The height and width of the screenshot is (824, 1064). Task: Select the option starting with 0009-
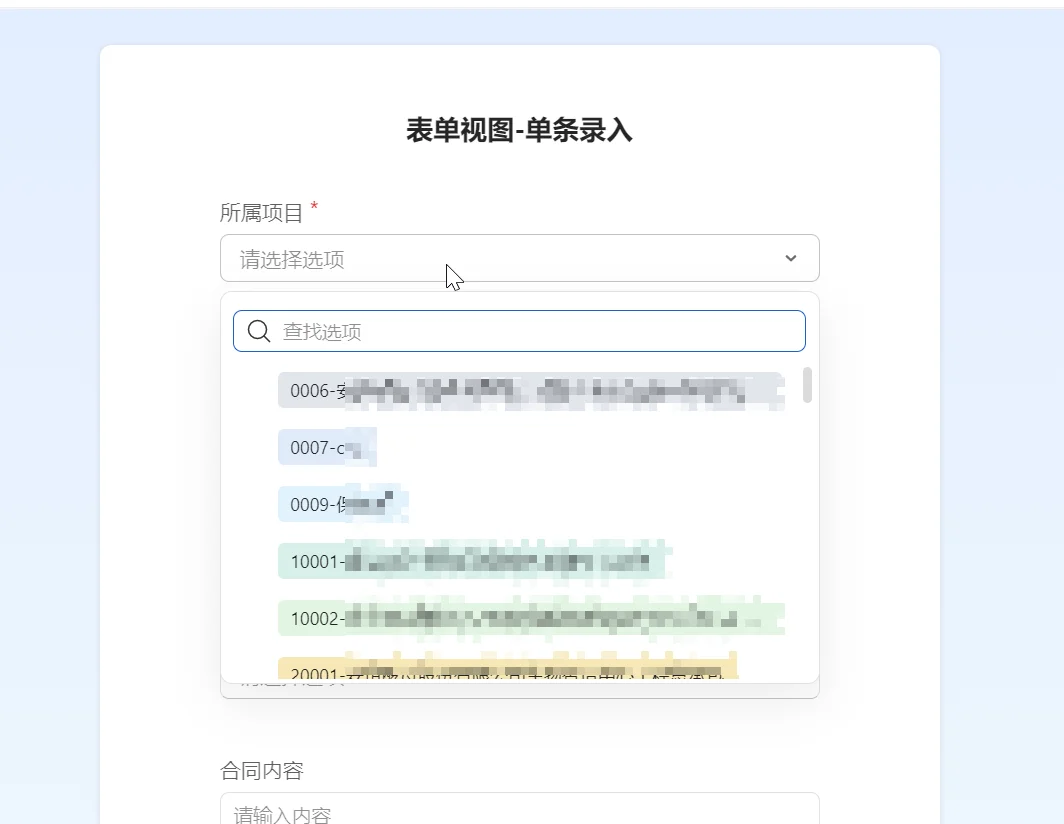pyautogui.click(x=343, y=504)
